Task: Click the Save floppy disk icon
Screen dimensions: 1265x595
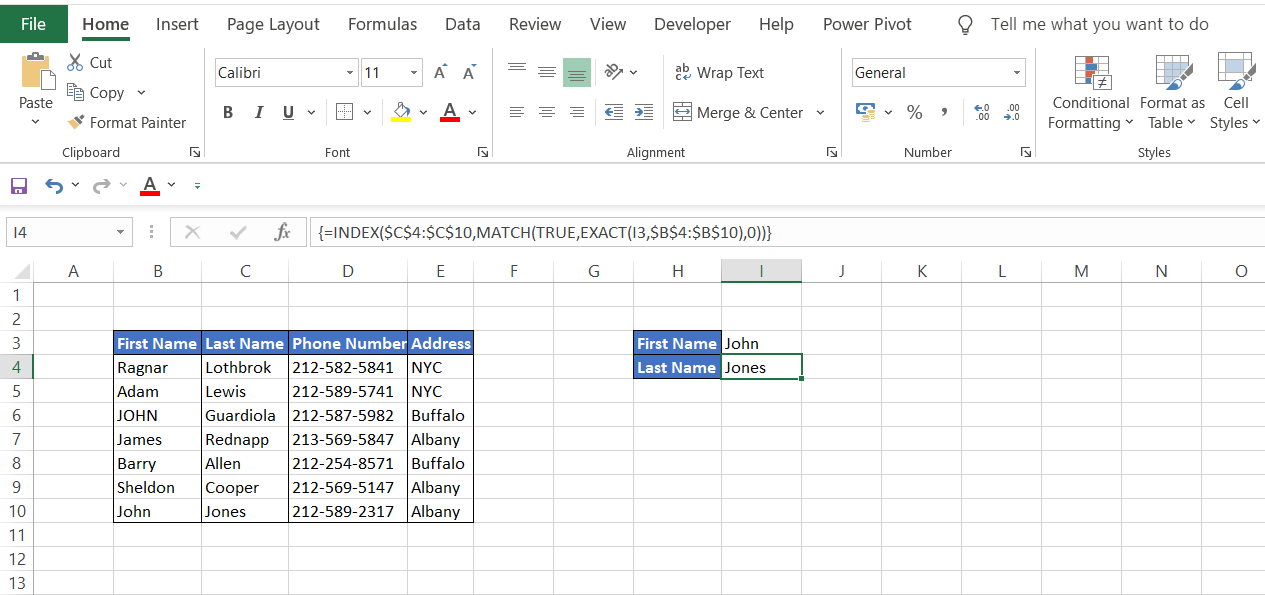Action: click(18, 186)
